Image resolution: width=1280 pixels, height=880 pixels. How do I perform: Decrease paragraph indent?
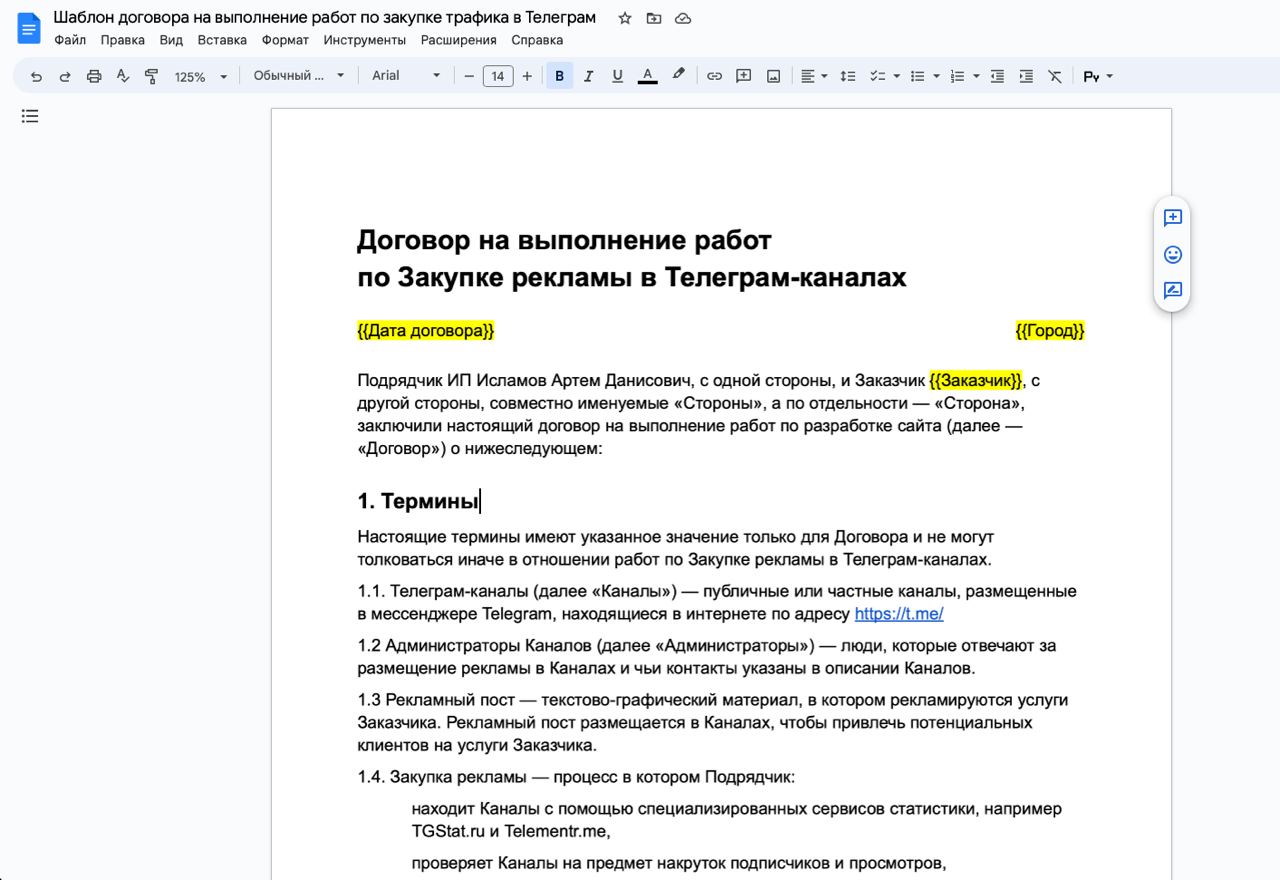997,76
